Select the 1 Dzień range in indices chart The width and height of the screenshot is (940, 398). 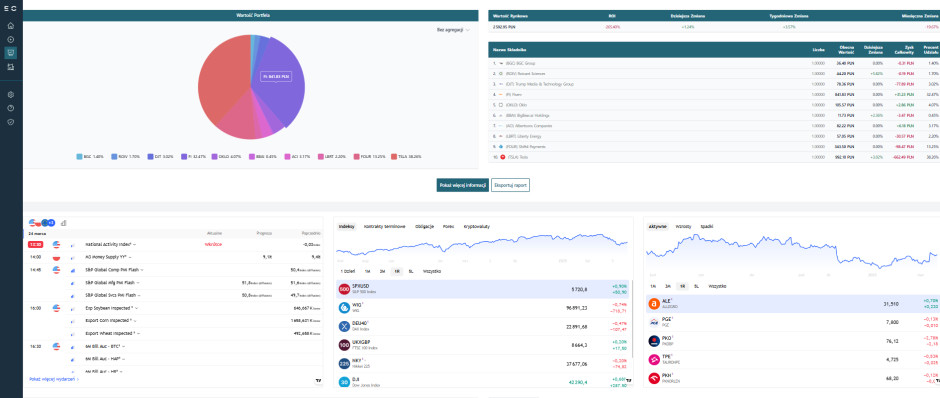[x=348, y=272]
